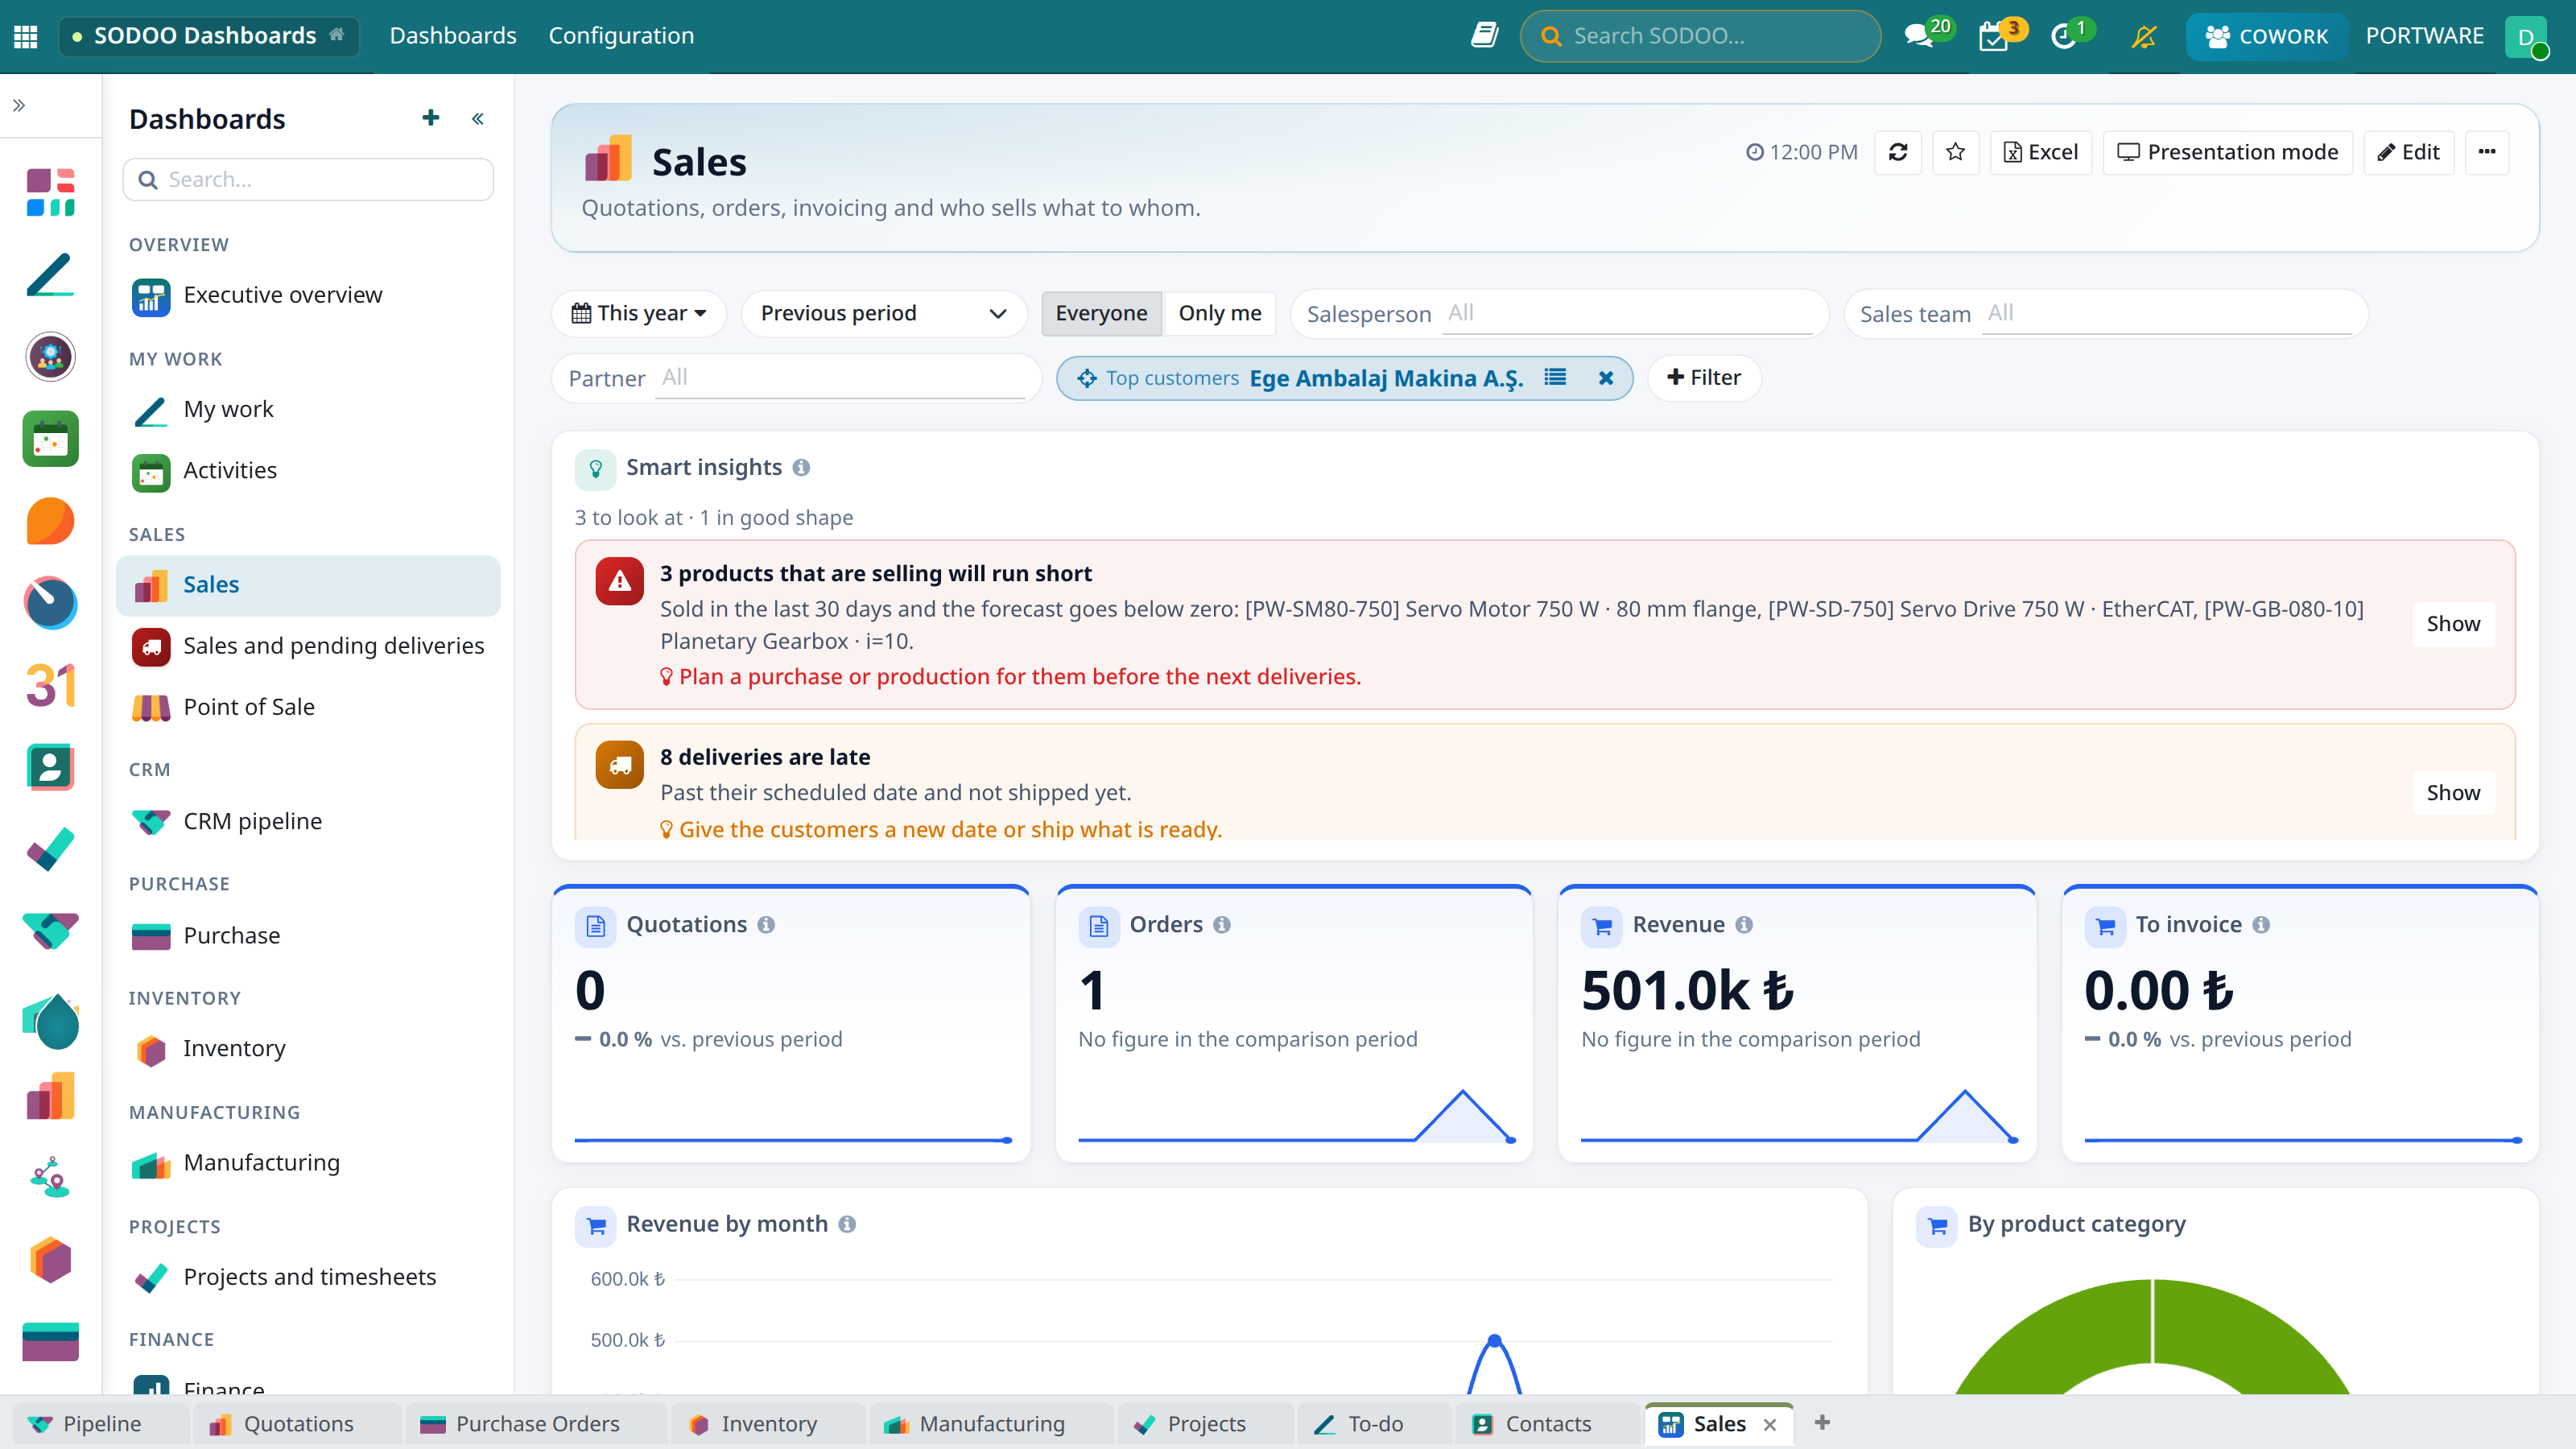Click the muted notifications bell icon
The height and width of the screenshot is (1449, 2576).
[x=2143, y=36]
